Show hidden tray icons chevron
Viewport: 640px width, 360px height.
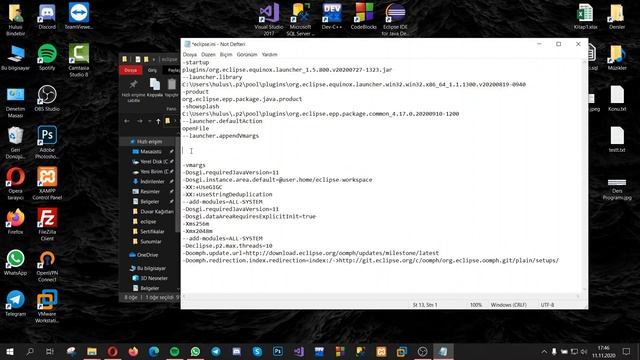tap(544, 351)
